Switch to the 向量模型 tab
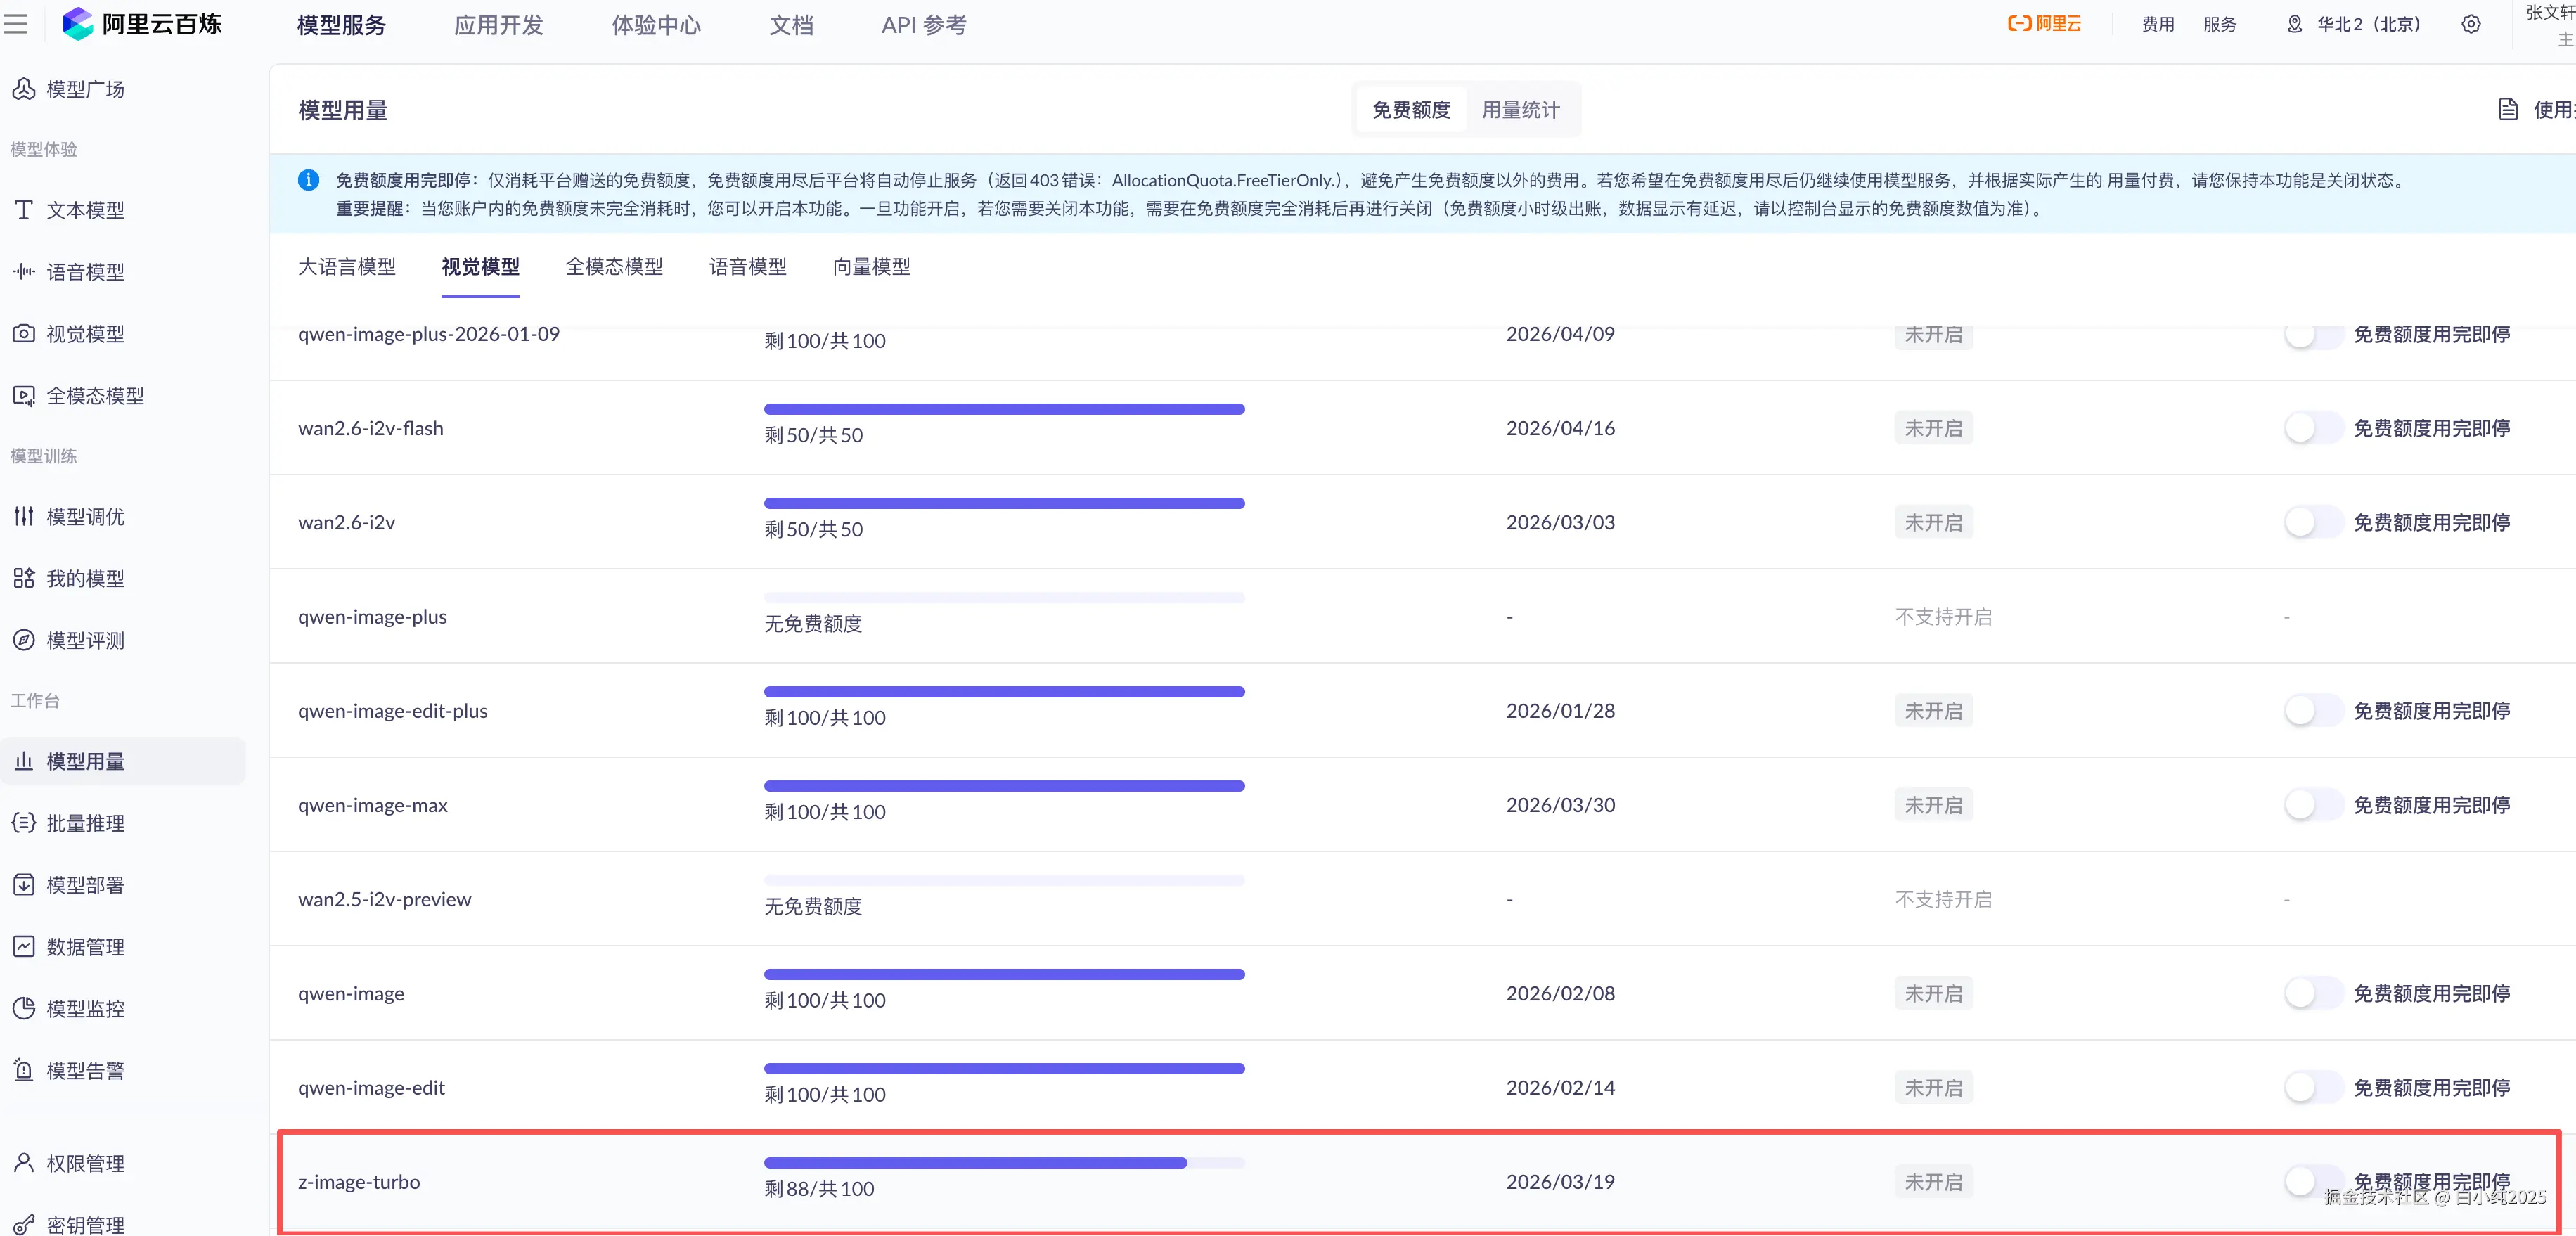Viewport: 2576px width, 1236px height. click(871, 267)
